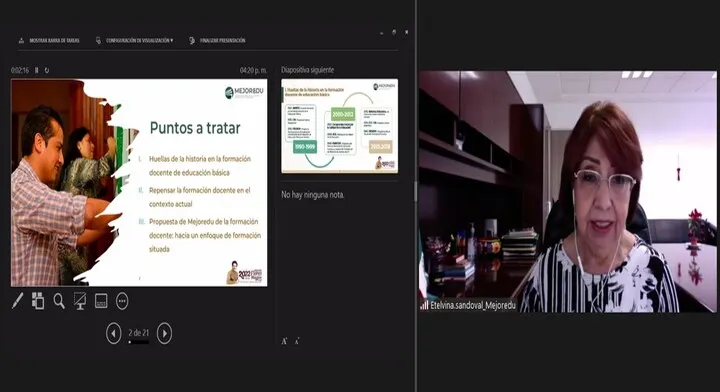Toggle subtitles icon below slide
This screenshot has height=392, width=720.
click(101, 301)
